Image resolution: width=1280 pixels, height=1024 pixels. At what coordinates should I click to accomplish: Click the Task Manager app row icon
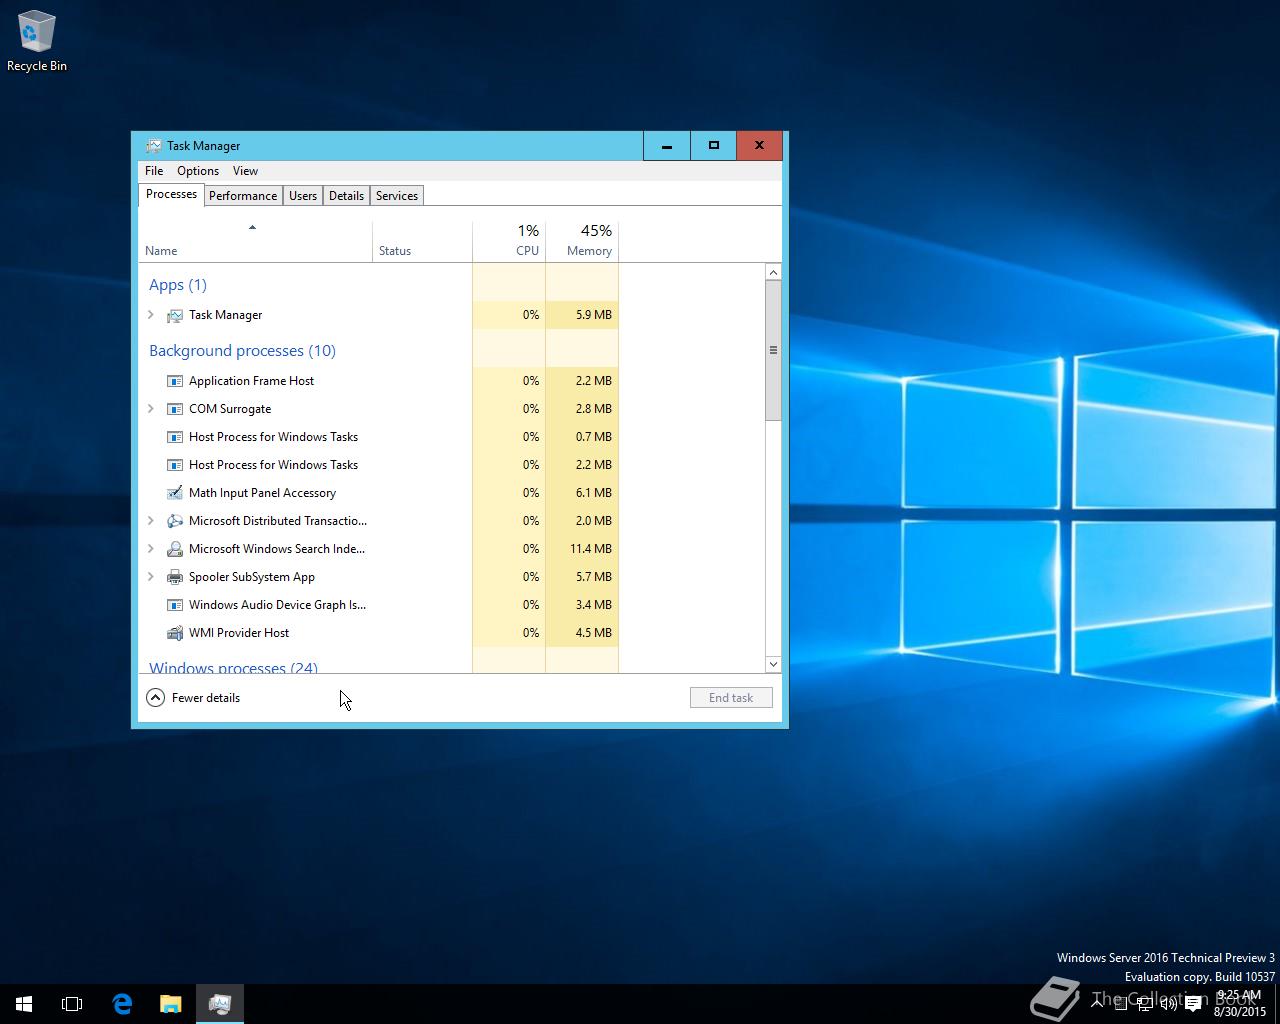pyautogui.click(x=175, y=315)
